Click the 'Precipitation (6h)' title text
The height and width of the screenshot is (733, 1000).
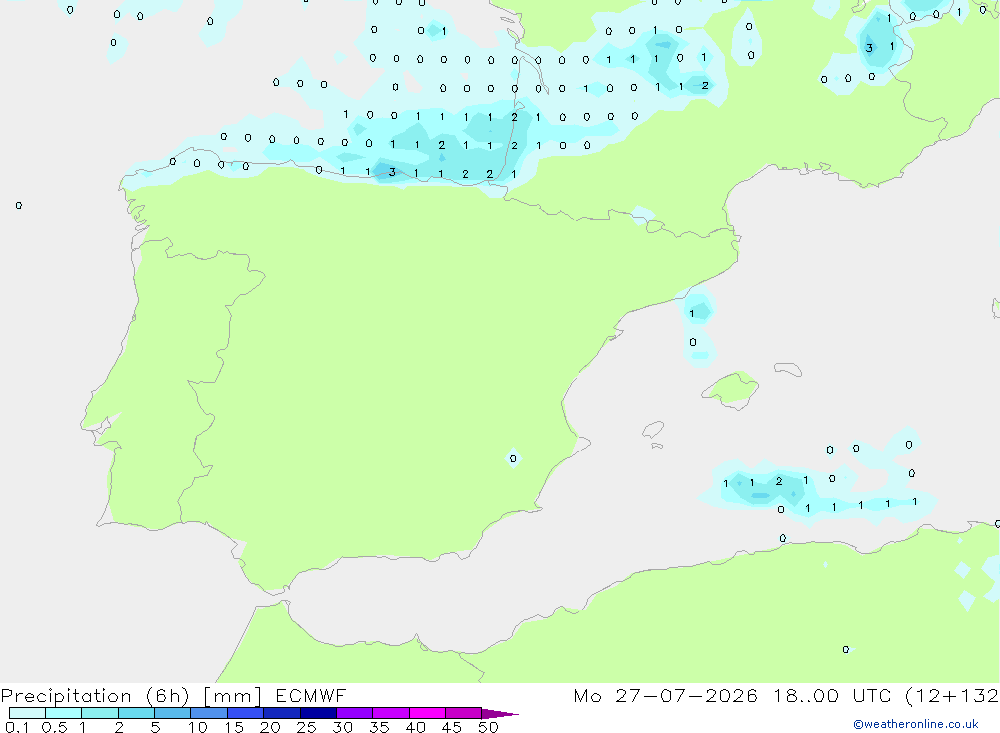96,696
